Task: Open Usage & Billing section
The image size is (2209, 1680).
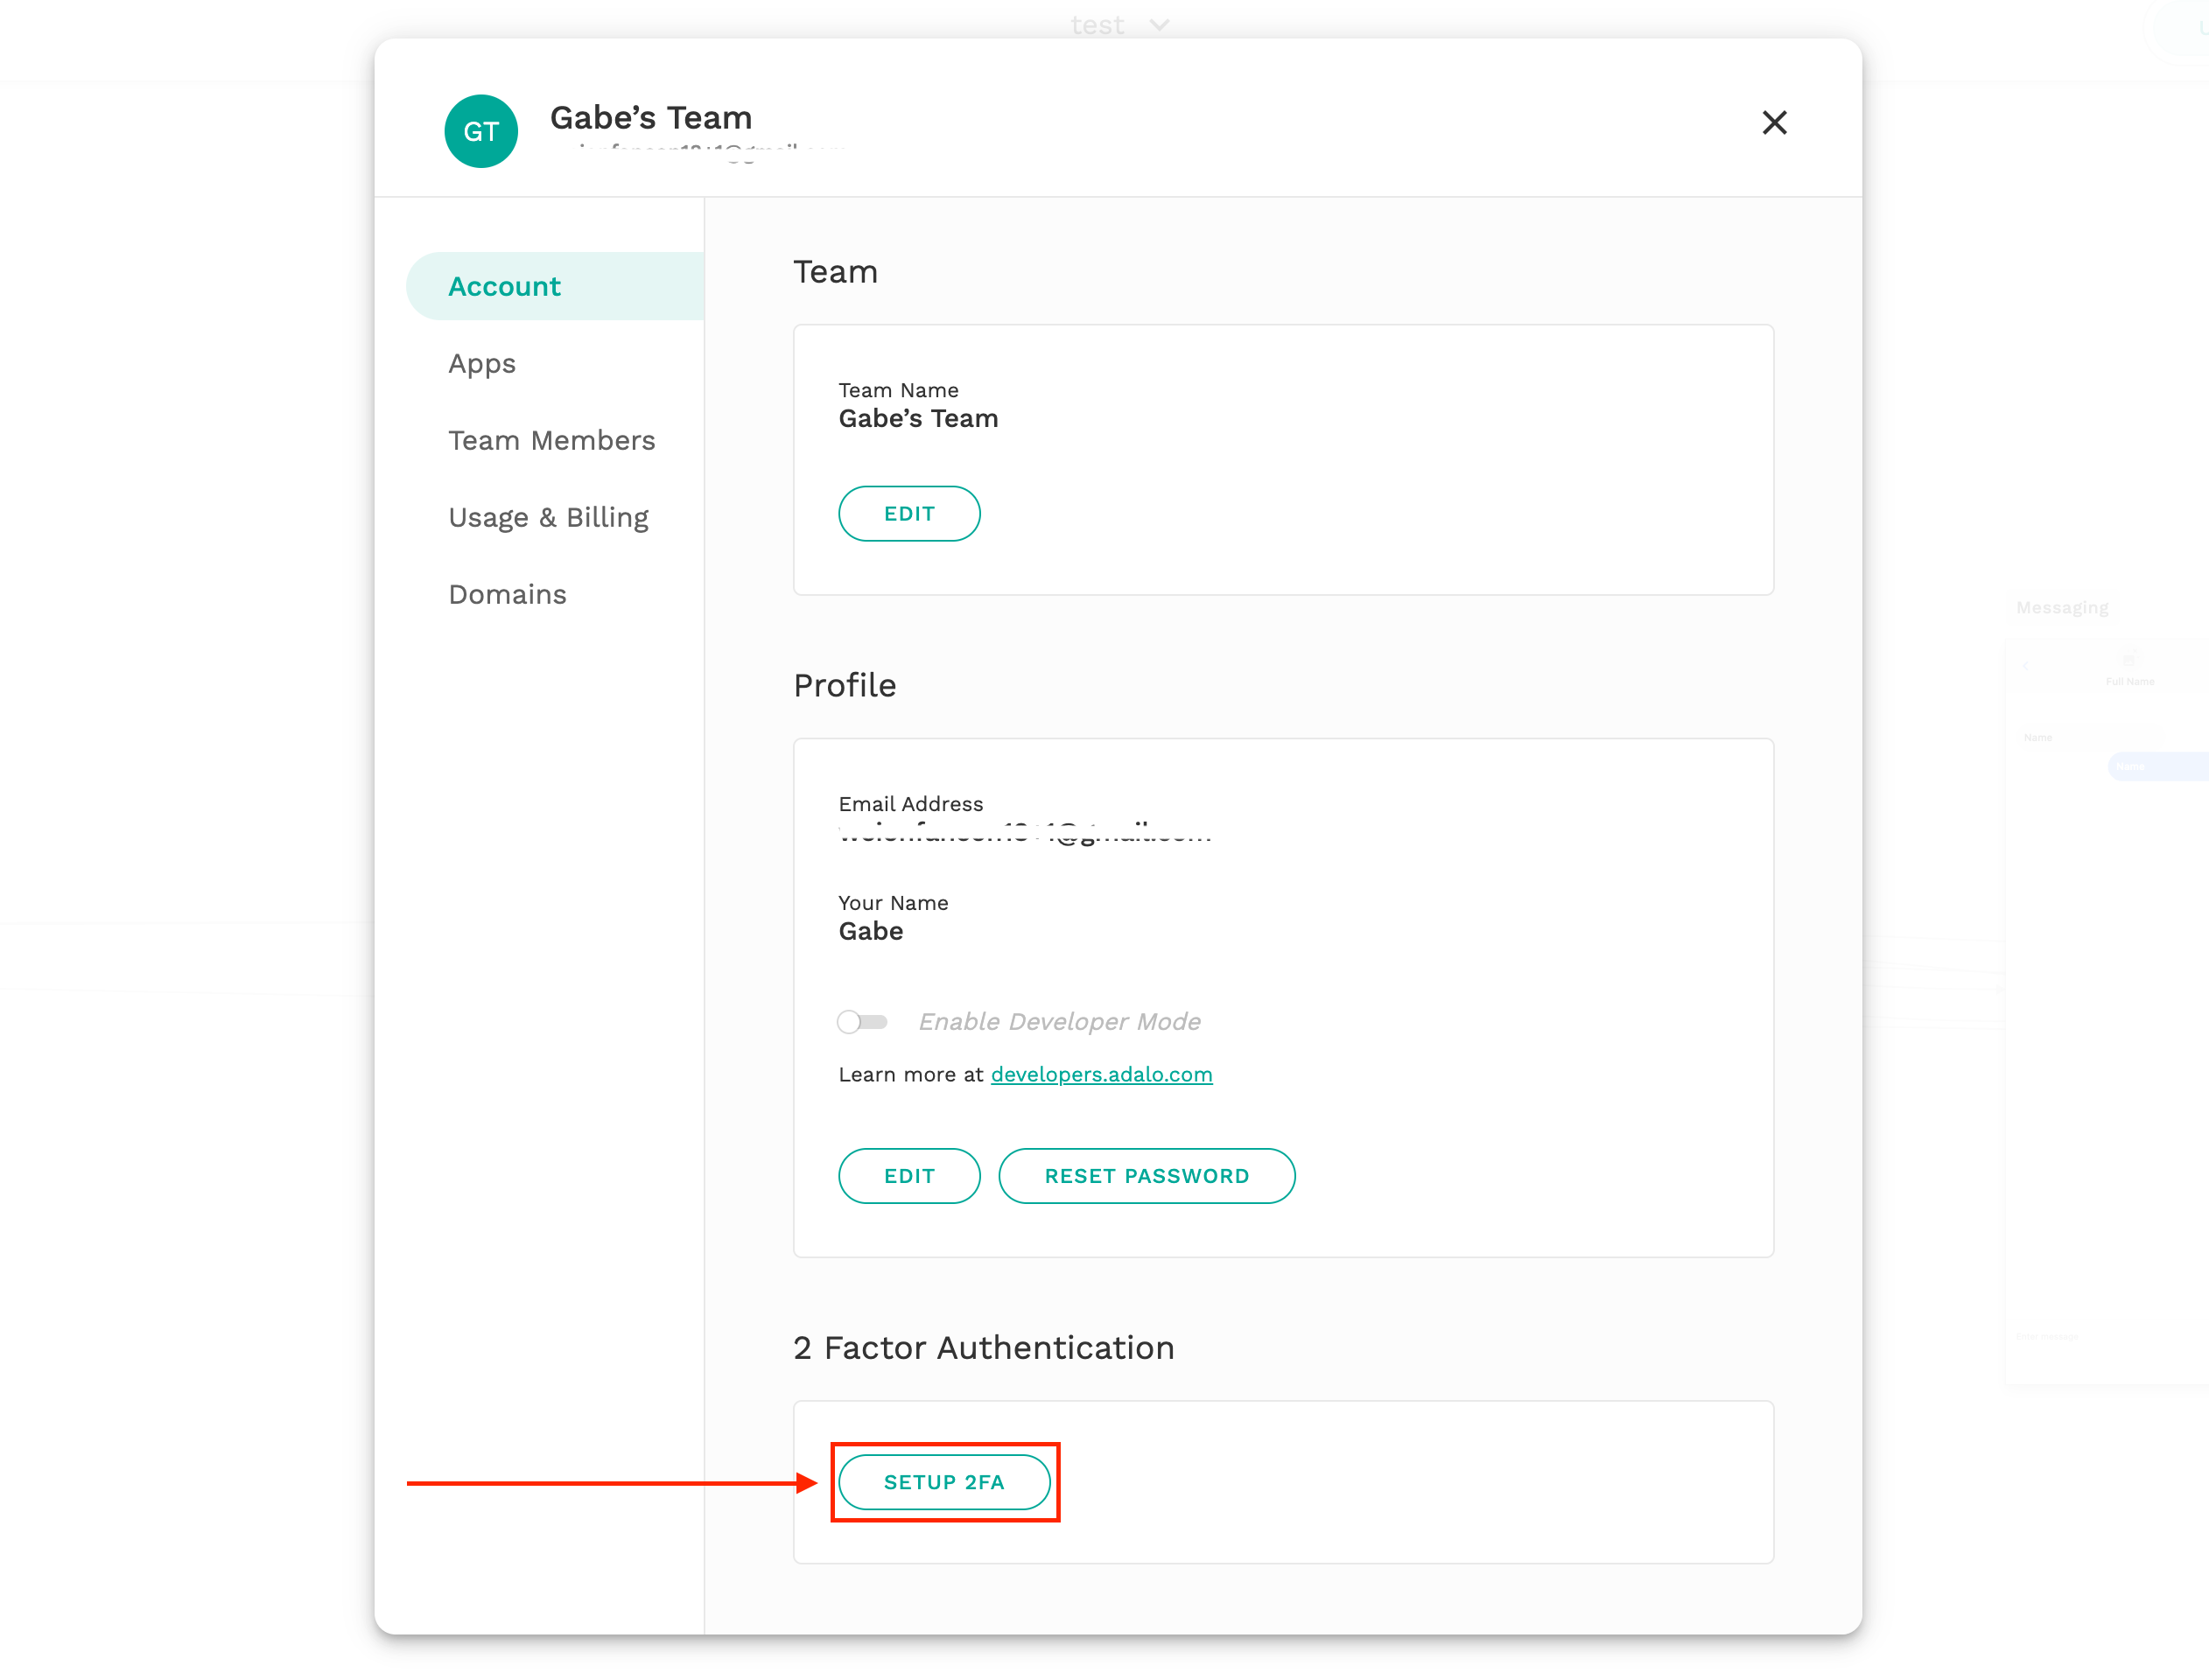Action: (548, 517)
